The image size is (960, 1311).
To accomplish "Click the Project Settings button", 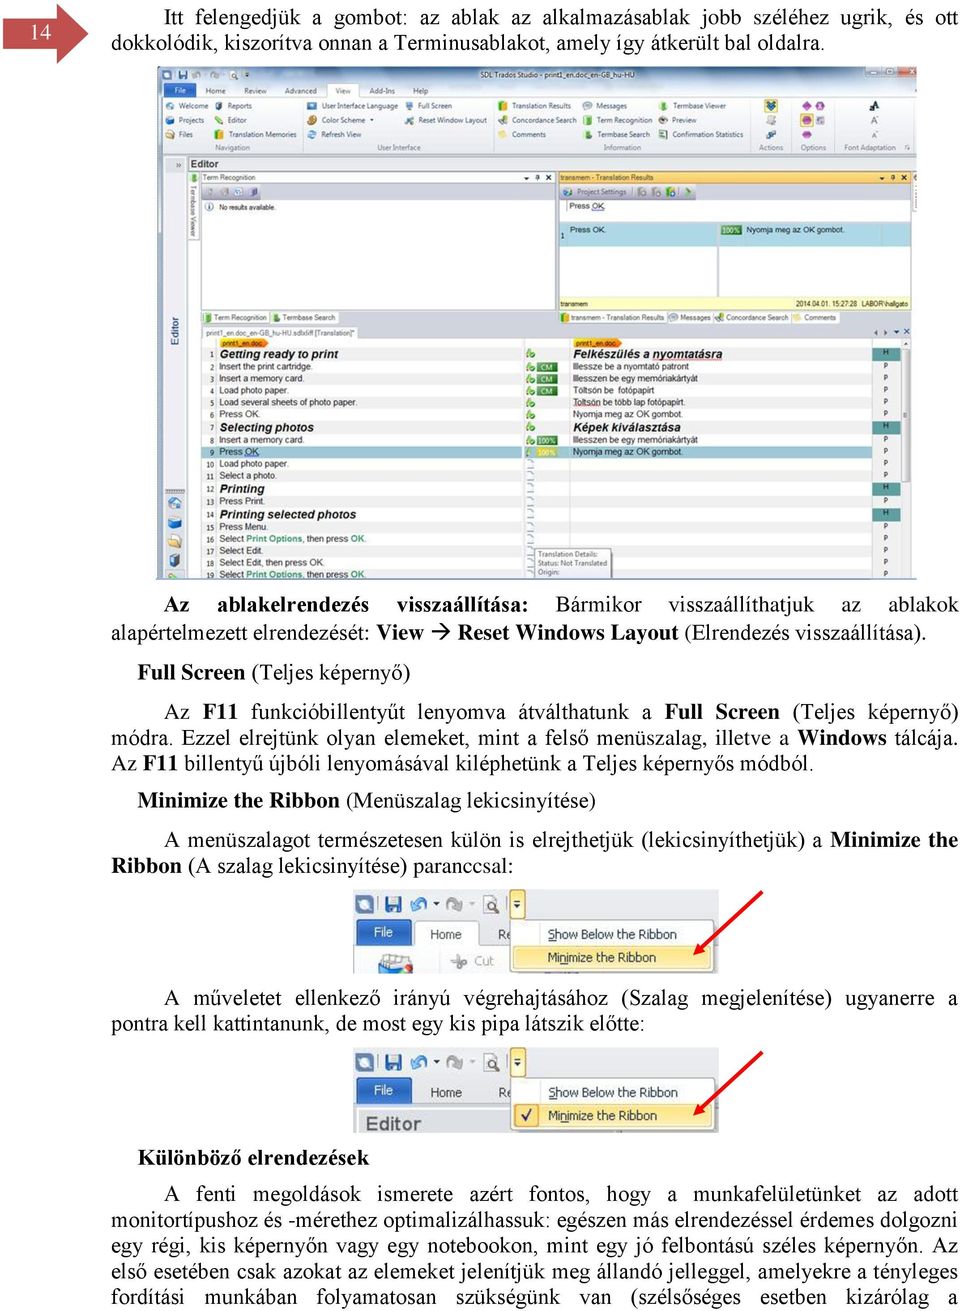I will coord(596,192).
